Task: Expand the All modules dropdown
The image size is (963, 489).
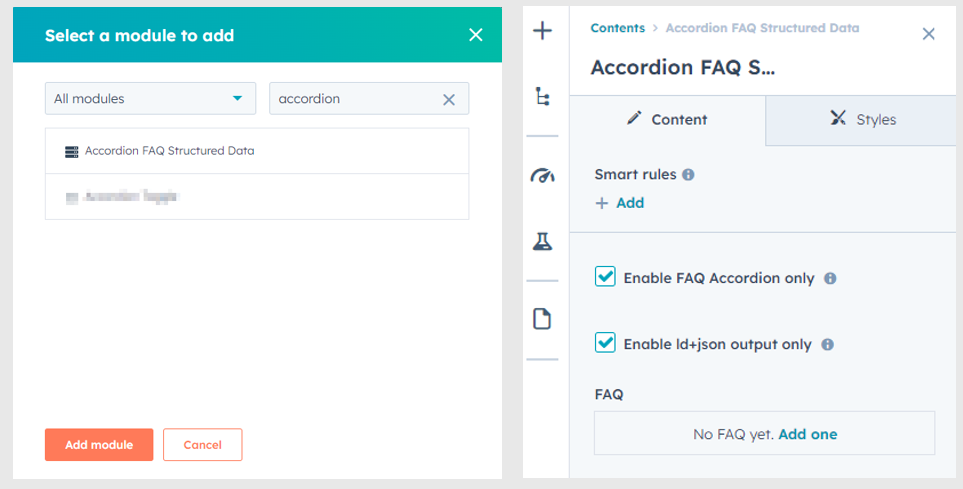Action: click(x=150, y=98)
